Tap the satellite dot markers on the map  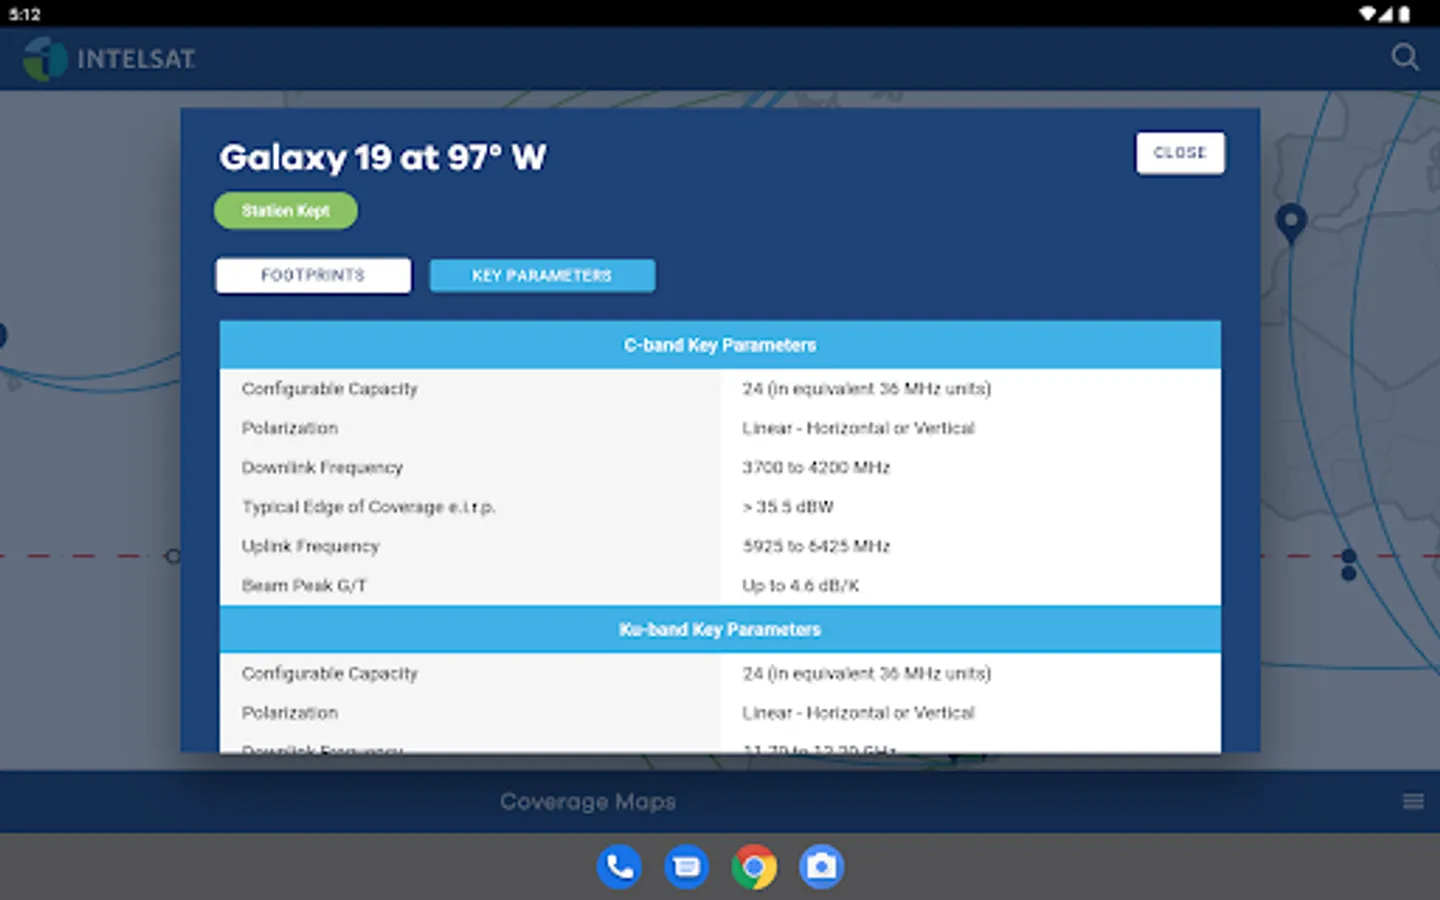1348,564
